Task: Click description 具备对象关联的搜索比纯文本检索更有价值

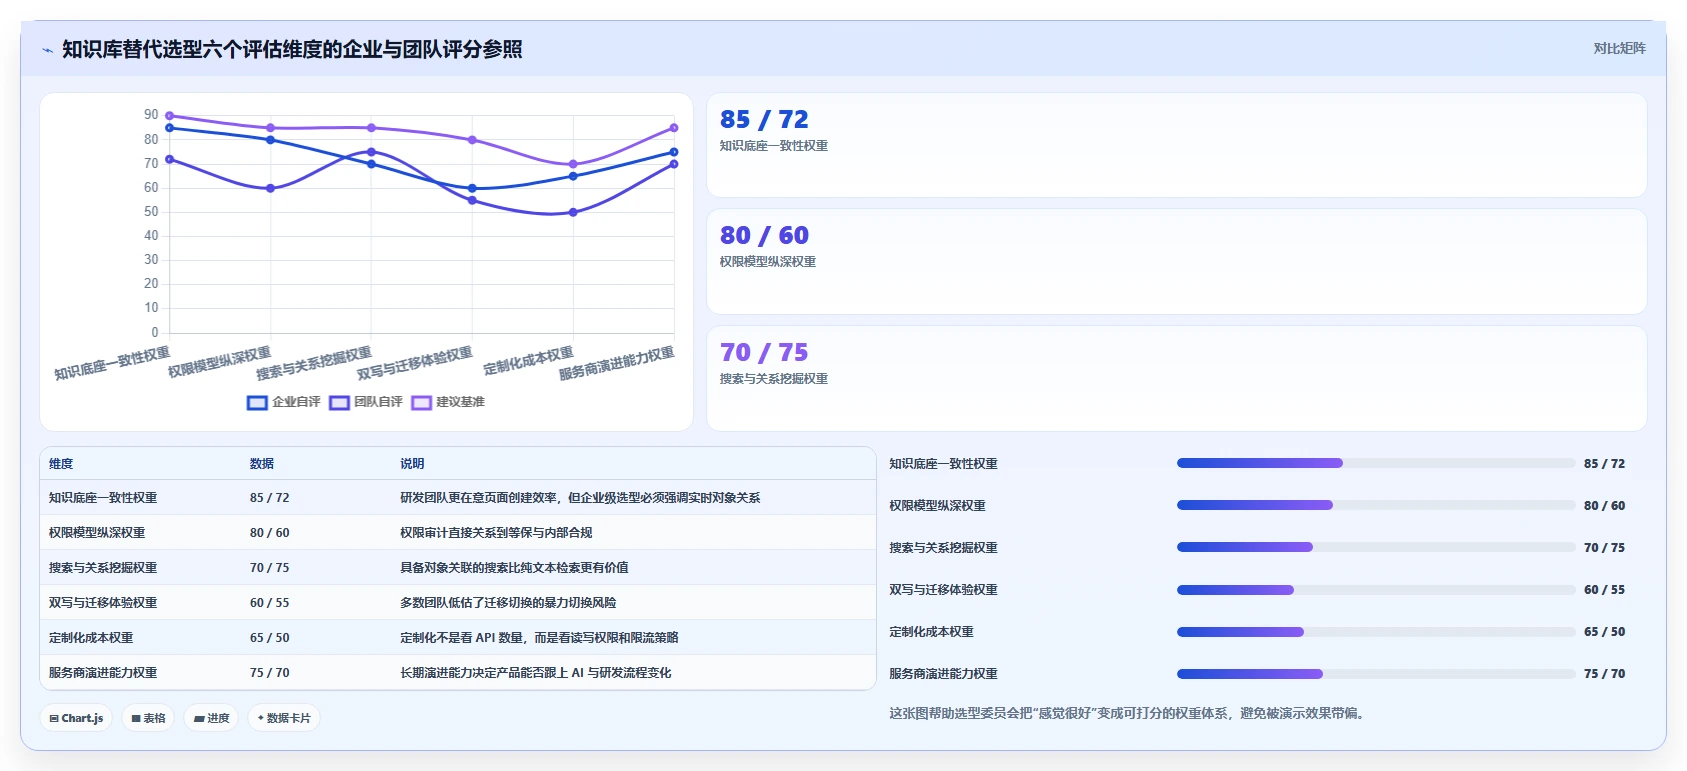Action: [x=514, y=567]
